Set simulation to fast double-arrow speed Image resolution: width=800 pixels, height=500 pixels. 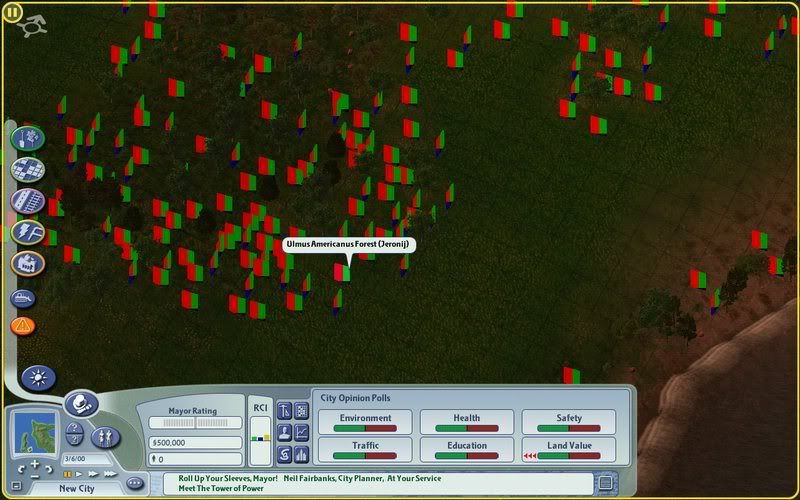pos(93,474)
